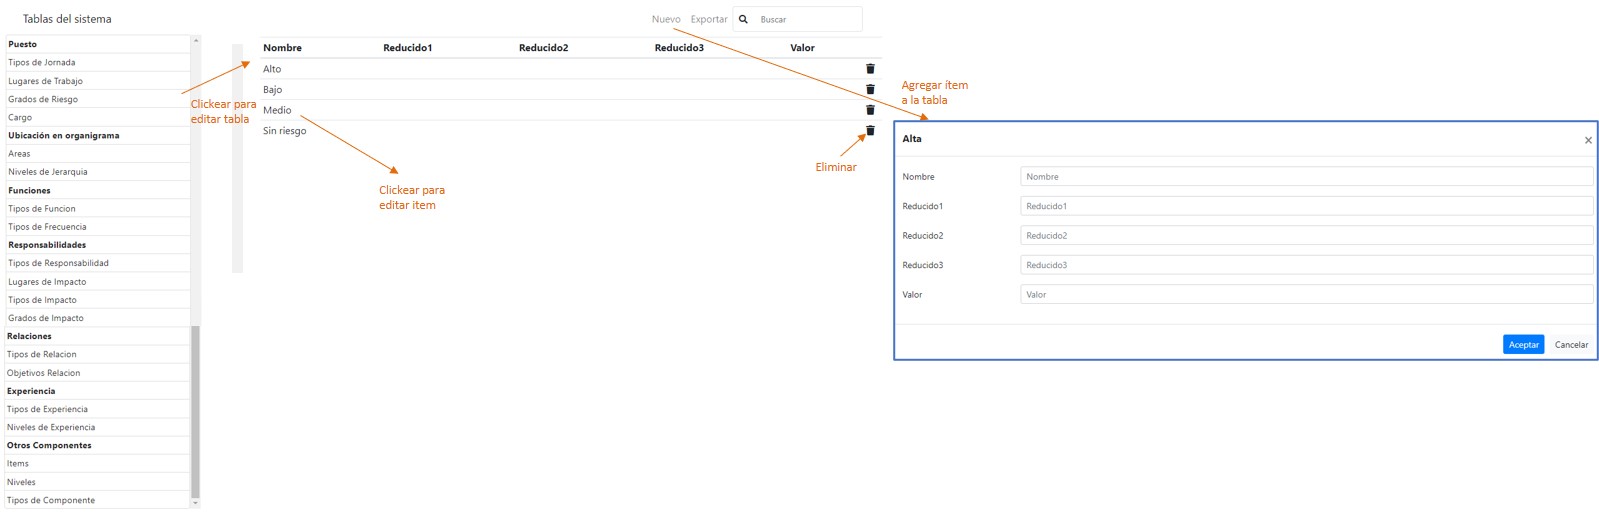Screen dimensions: 1599x515
Task: Open Grados de Riesgo table
Action: (x=43, y=99)
